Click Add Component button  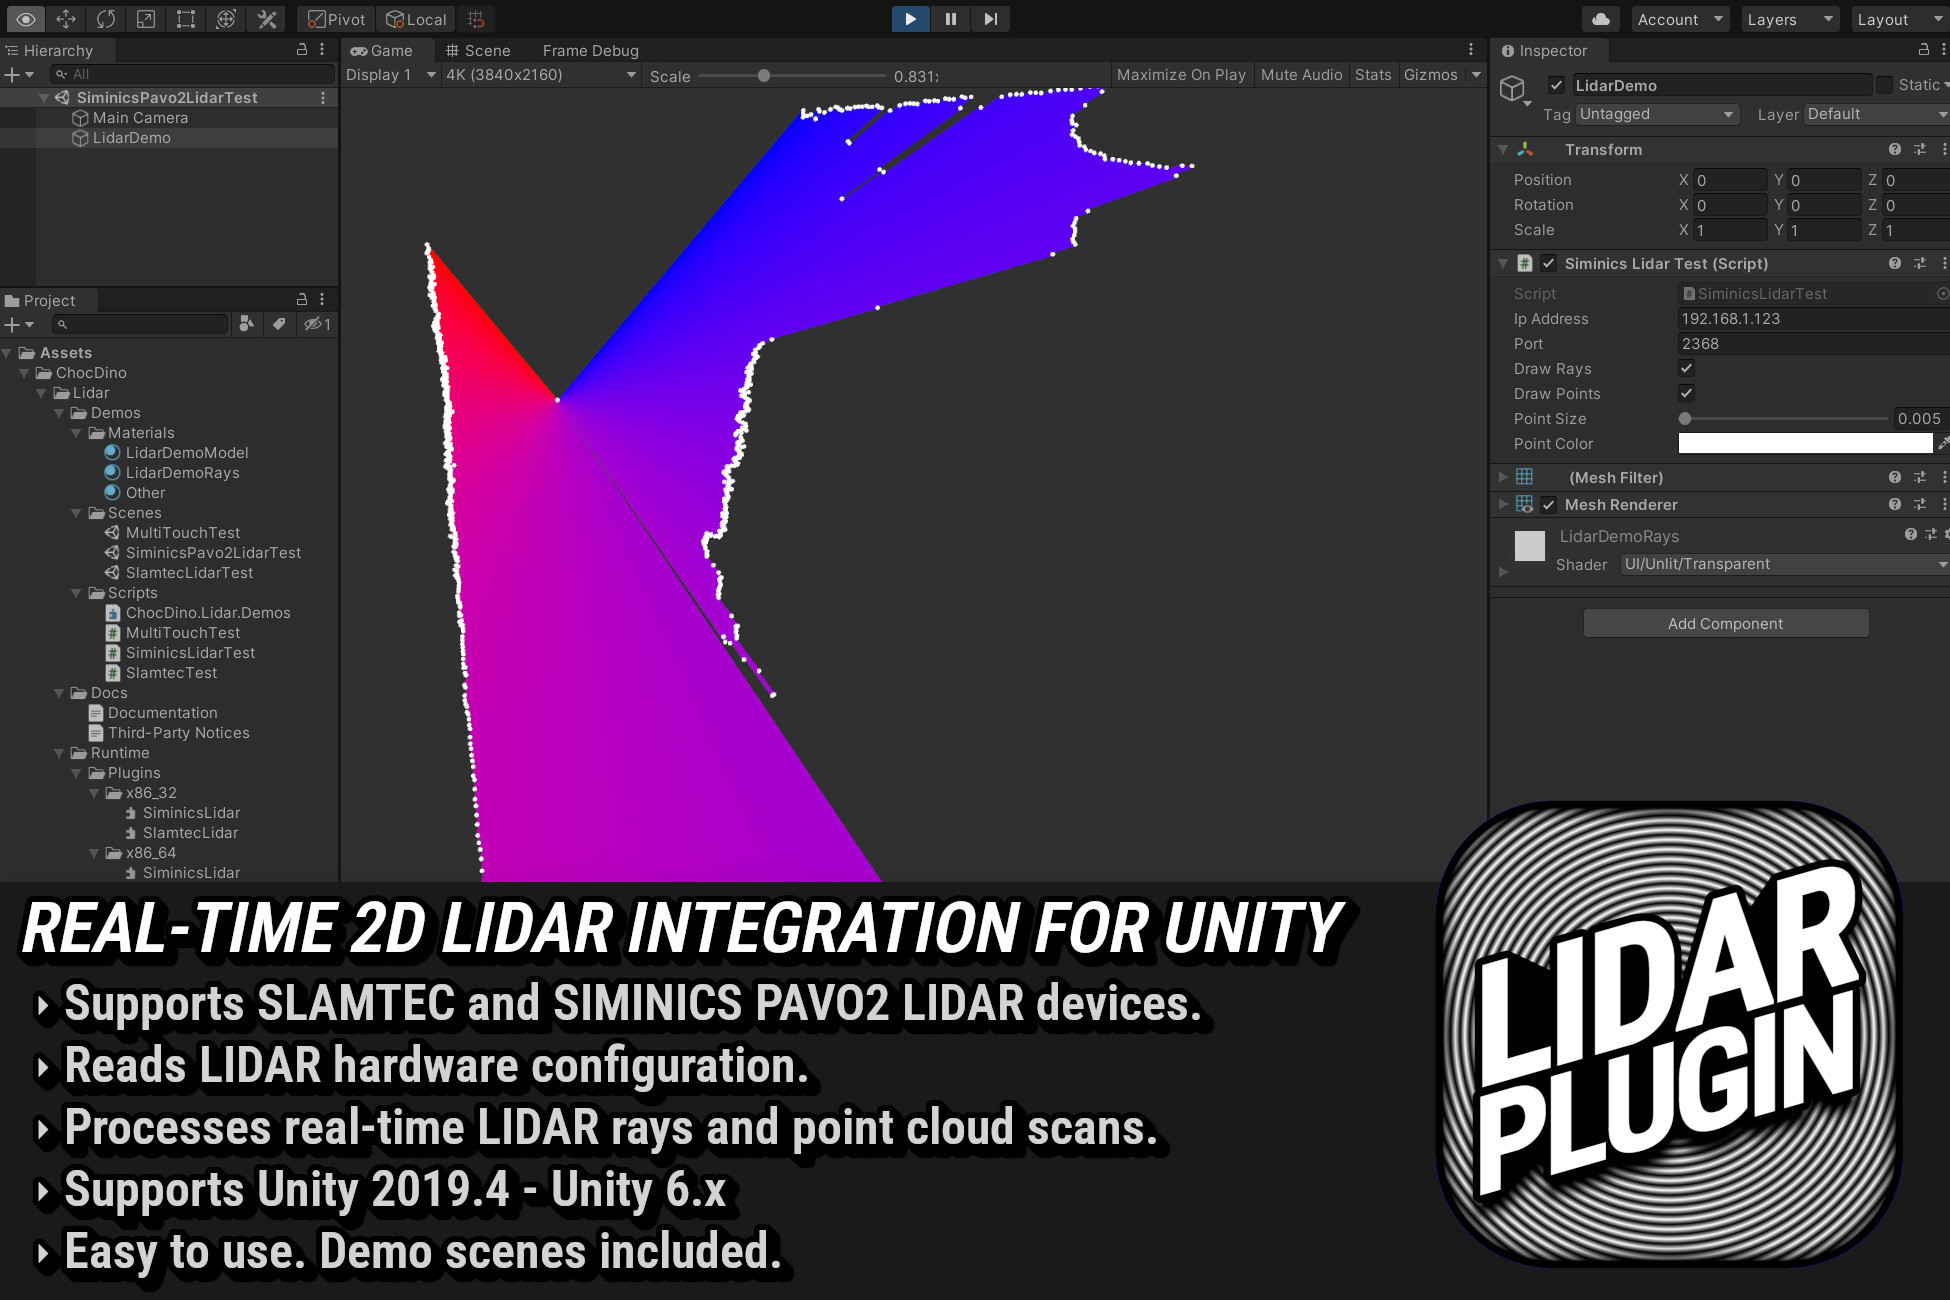[x=1725, y=623]
